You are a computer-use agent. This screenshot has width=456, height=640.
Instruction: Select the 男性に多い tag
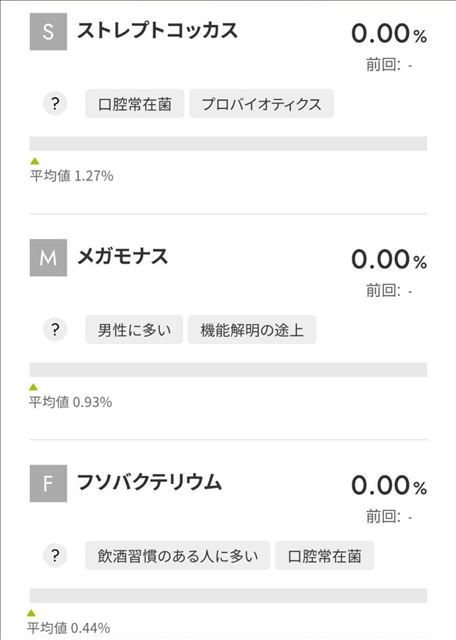[x=134, y=329]
